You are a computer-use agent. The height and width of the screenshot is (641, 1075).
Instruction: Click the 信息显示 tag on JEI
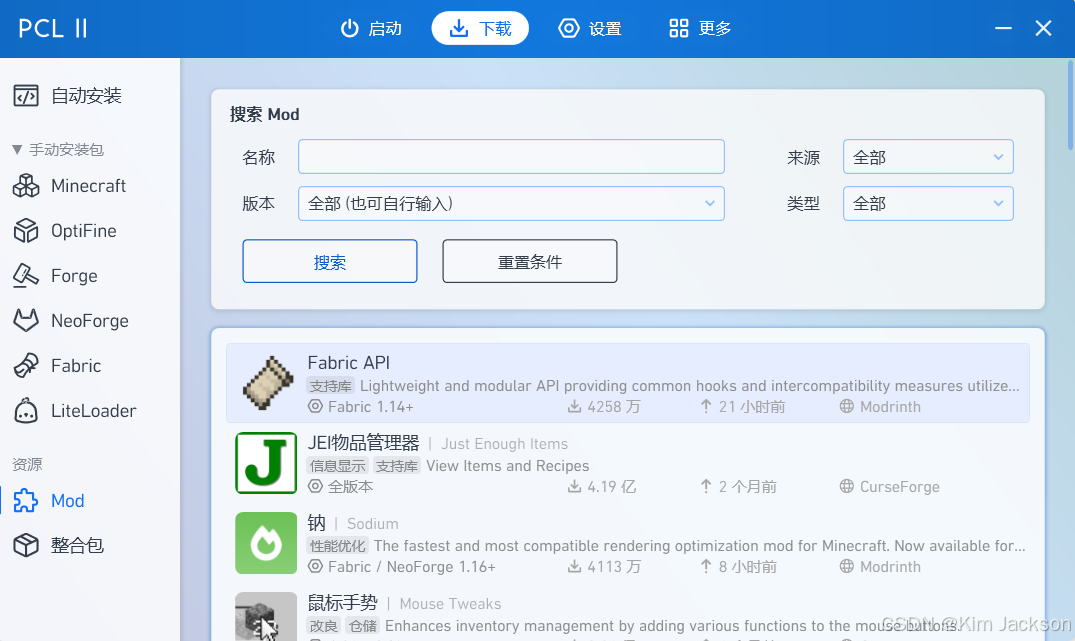(337, 466)
